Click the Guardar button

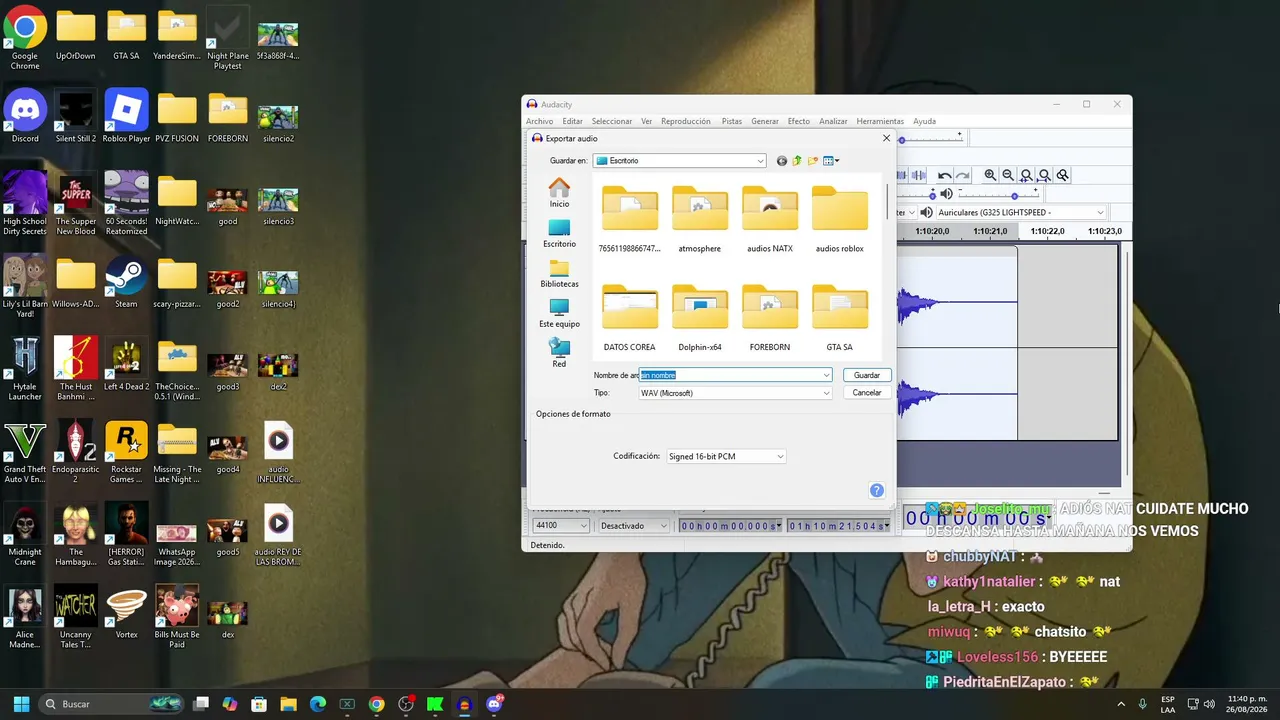pyautogui.click(x=867, y=375)
